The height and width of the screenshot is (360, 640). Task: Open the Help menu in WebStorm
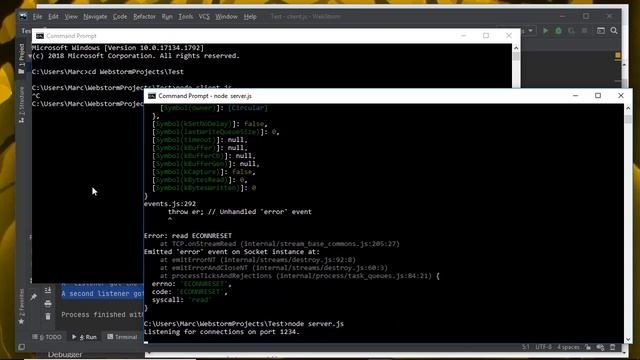pos(250,17)
